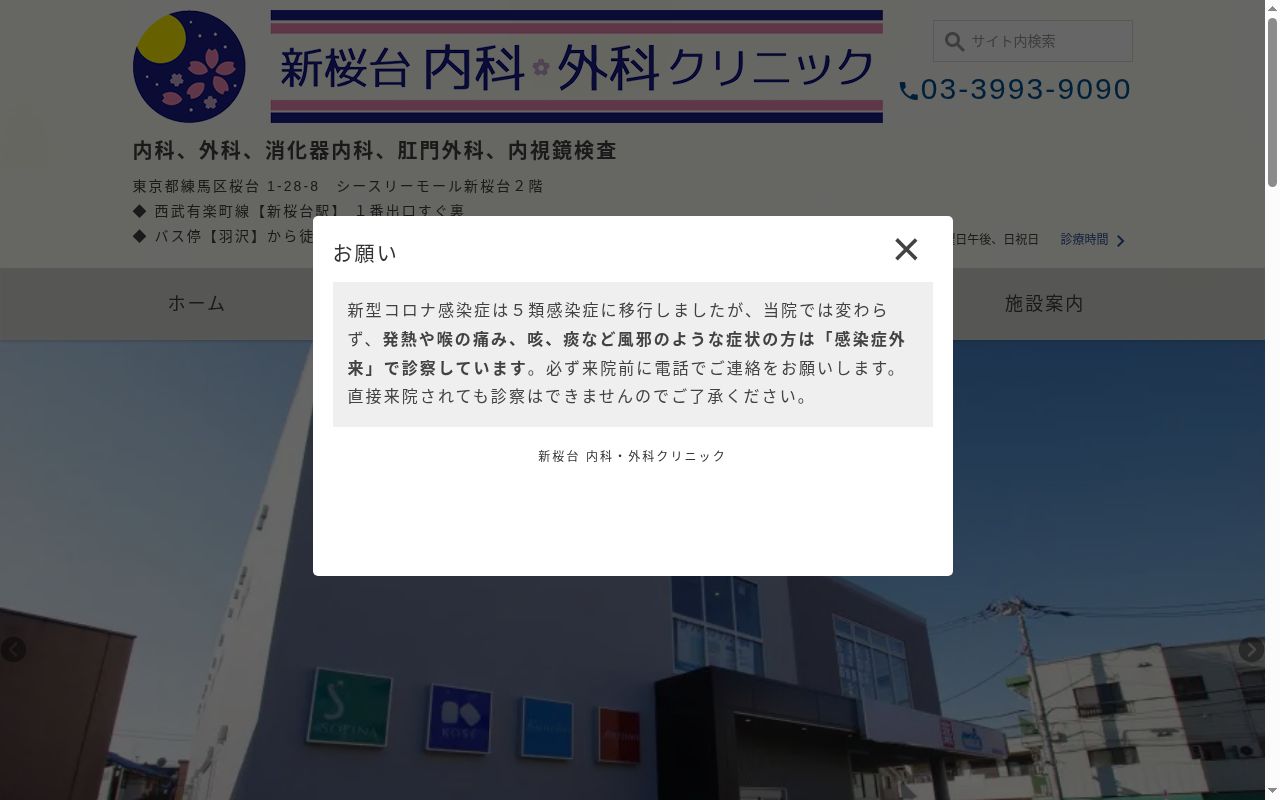Go to next slide arrow
Screen dimensions: 1280x800
click(1251, 649)
